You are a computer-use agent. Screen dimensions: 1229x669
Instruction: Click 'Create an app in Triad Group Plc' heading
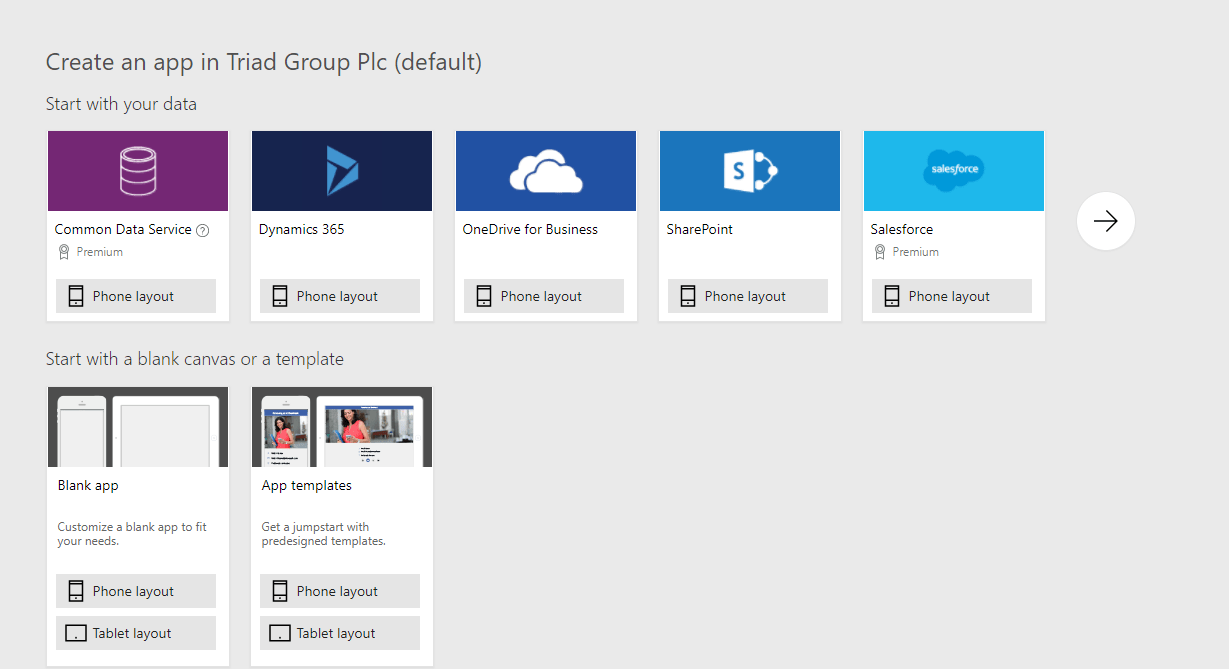point(264,62)
